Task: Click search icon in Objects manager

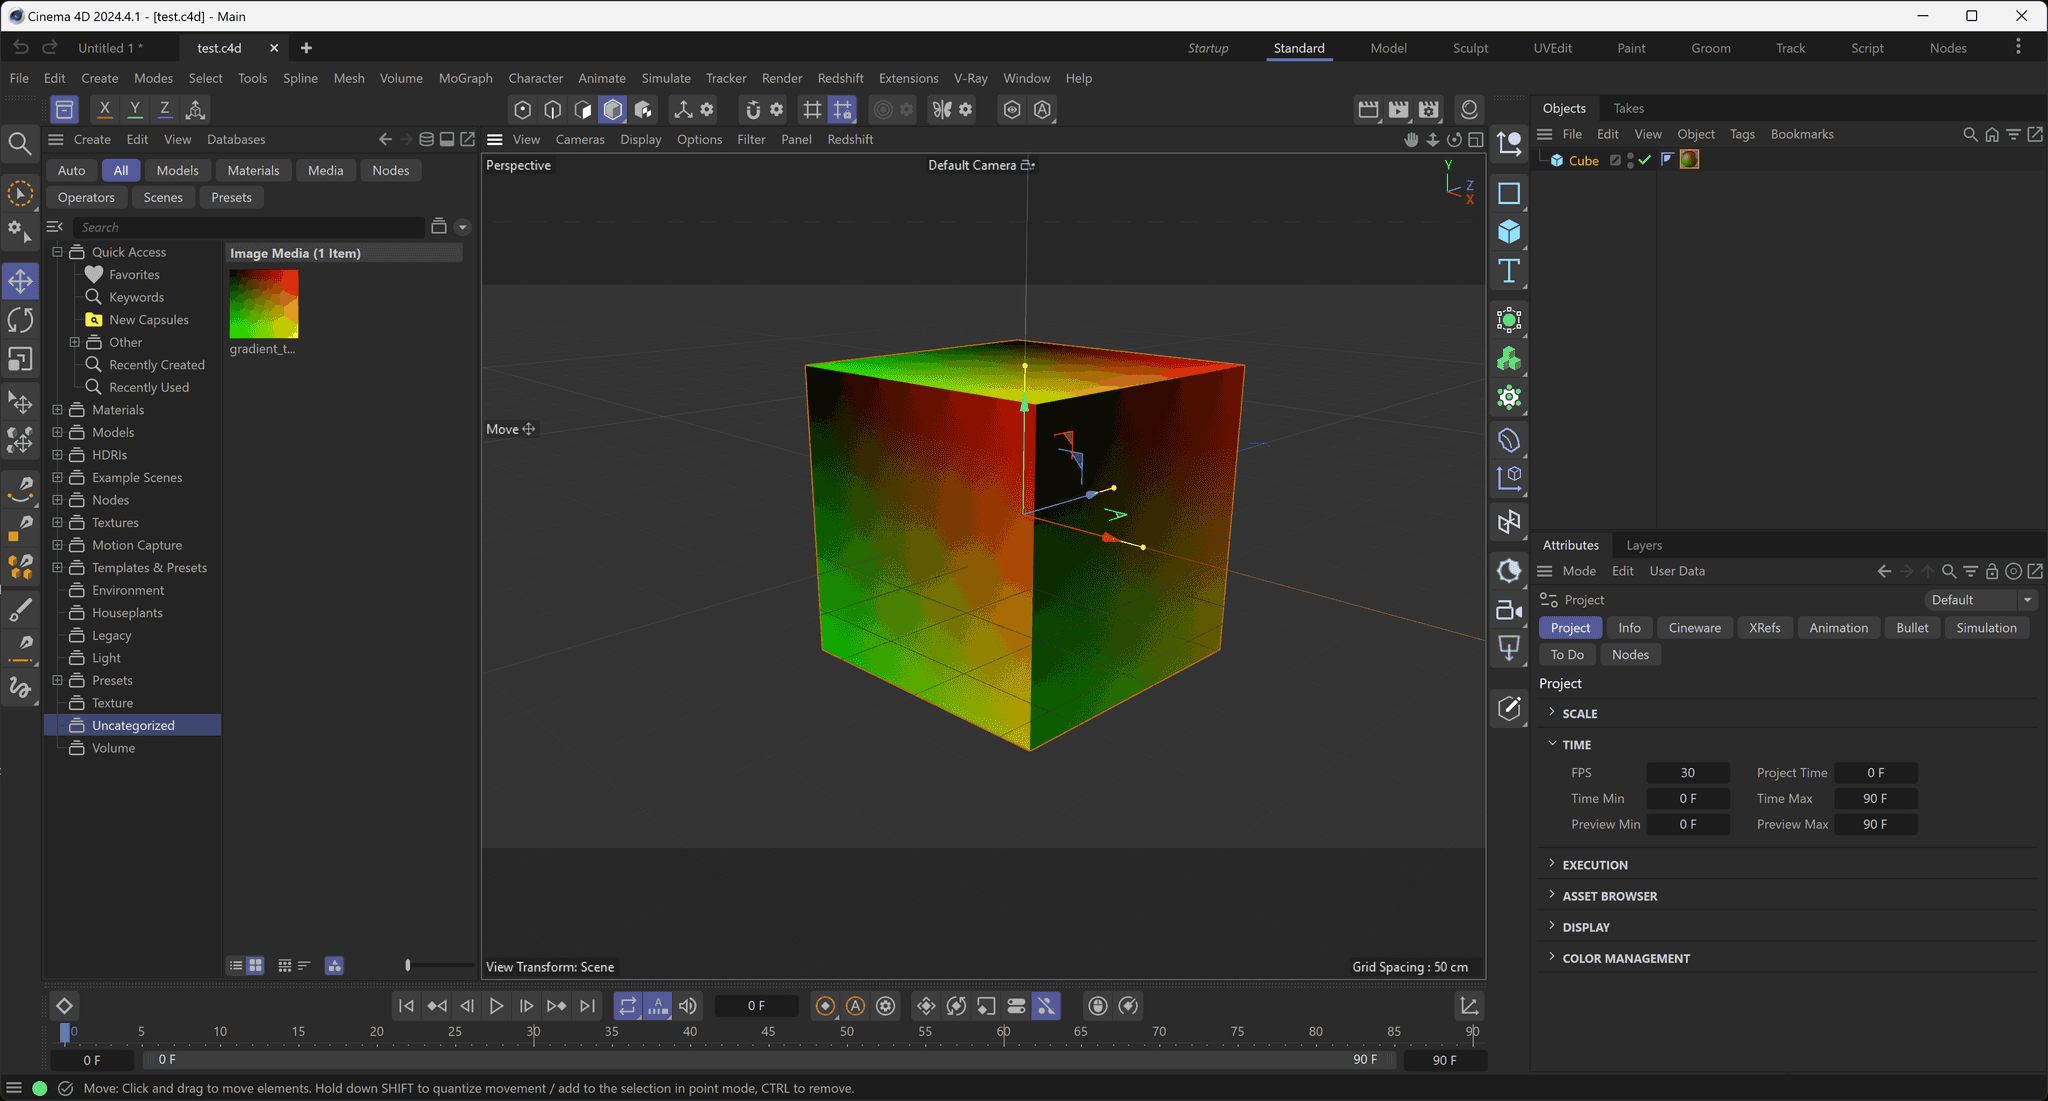Action: click(1970, 134)
